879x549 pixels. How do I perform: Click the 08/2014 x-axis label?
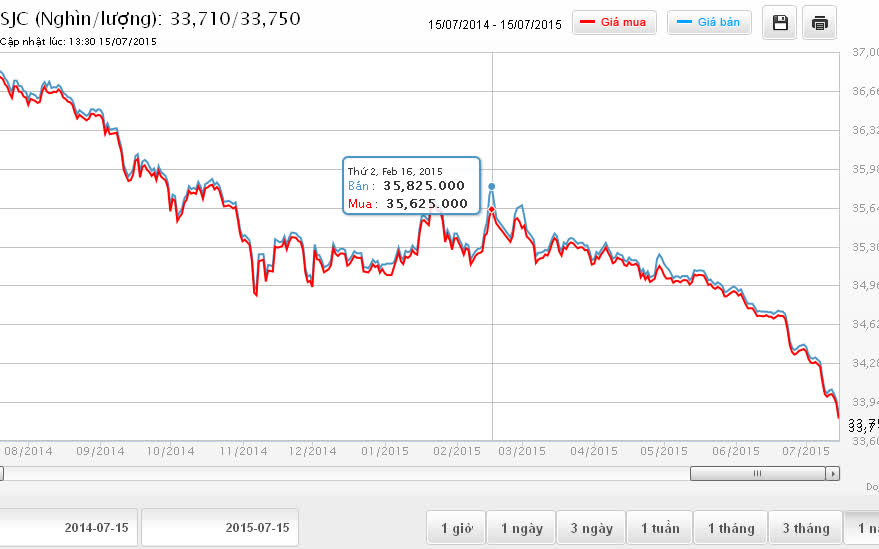click(x=28, y=451)
